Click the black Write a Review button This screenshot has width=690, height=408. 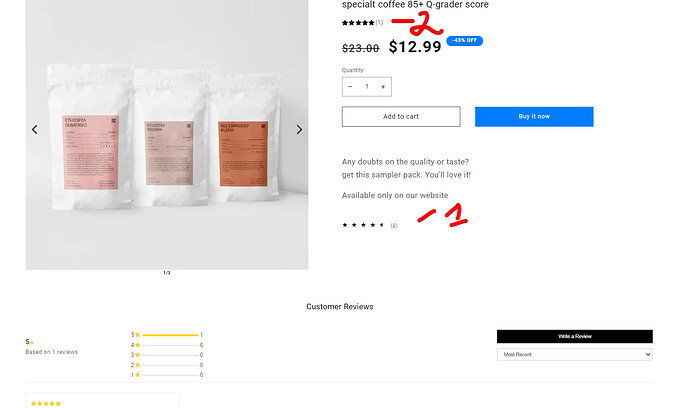click(575, 336)
